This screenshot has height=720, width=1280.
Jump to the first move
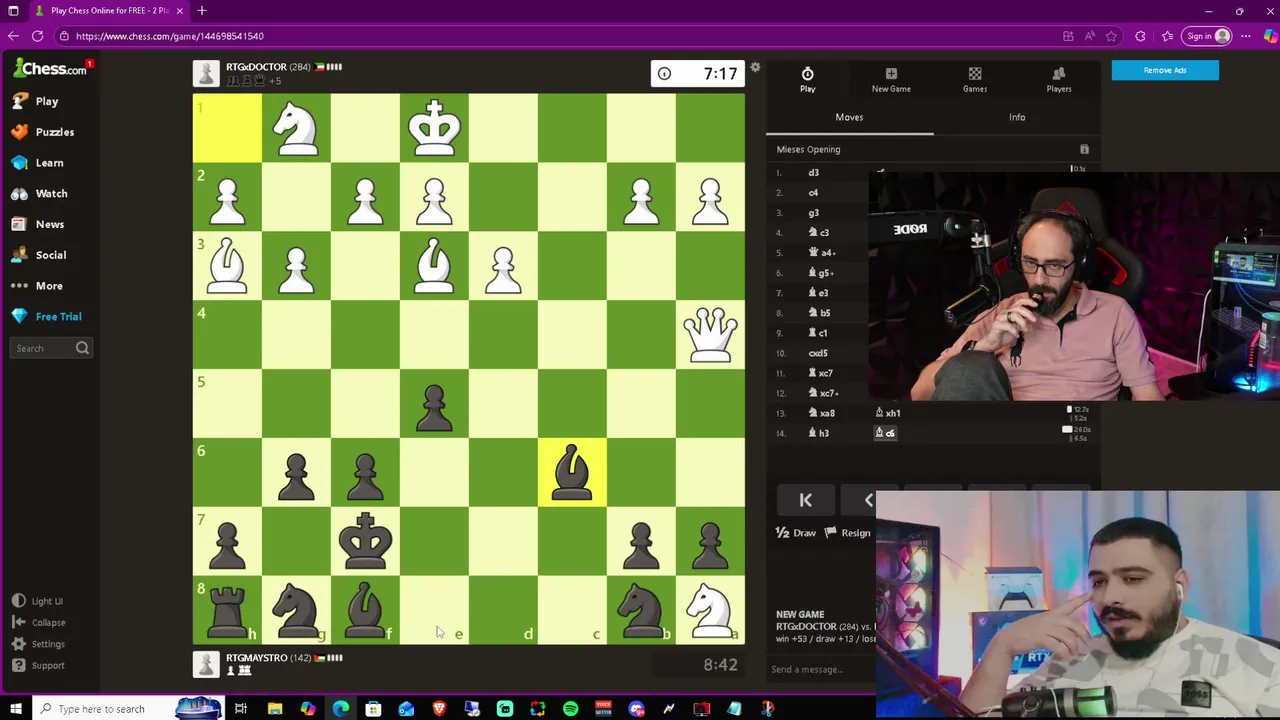tap(806, 500)
